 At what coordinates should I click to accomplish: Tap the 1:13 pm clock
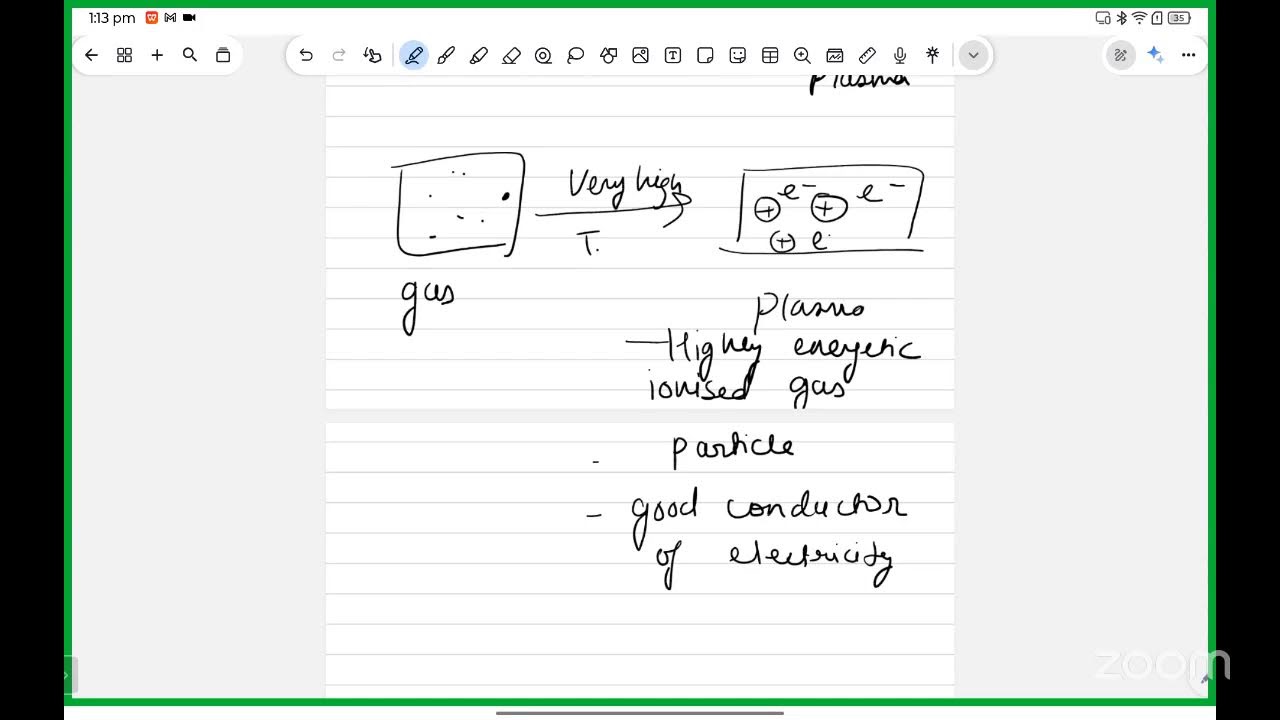click(x=112, y=18)
